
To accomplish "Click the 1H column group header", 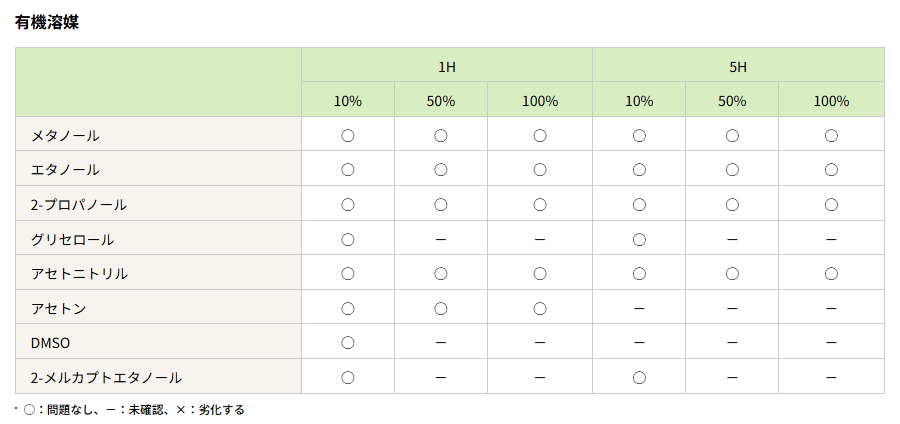I will click(x=447, y=66).
